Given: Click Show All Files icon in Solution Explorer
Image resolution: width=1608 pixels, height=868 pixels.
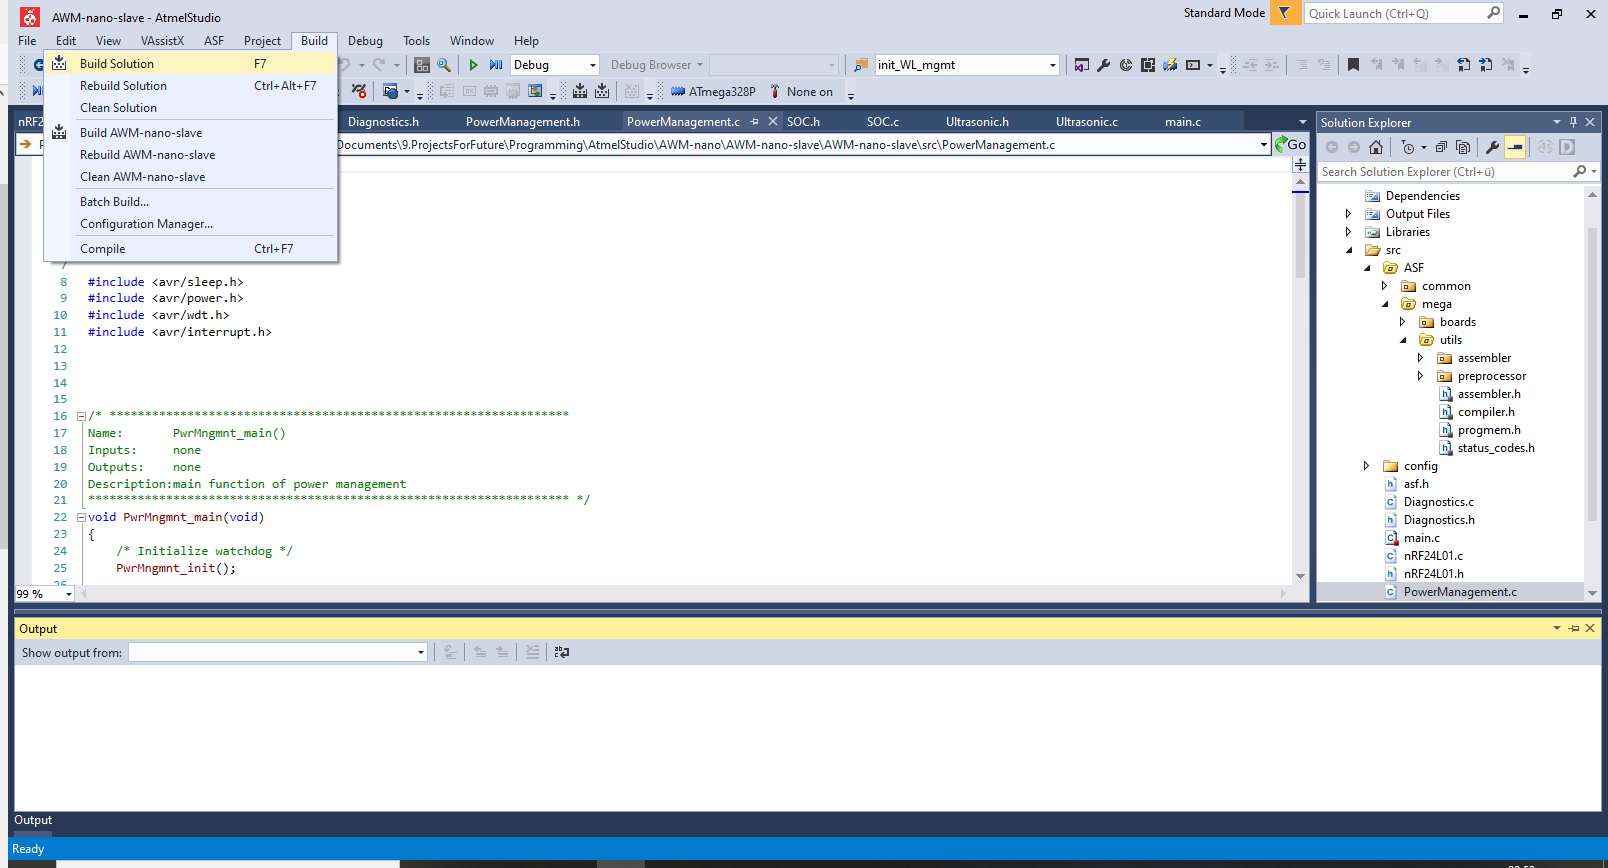Looking at the screenshot, I should coord(1463,147).
